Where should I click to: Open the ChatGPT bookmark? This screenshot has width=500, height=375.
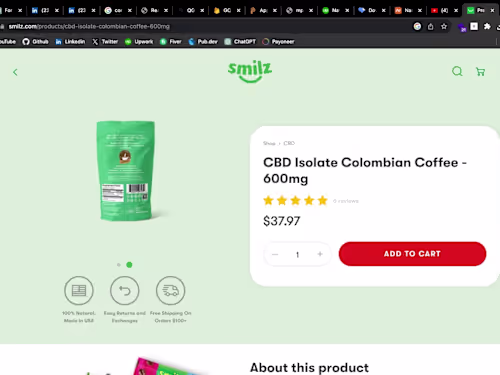coord(240,42)
